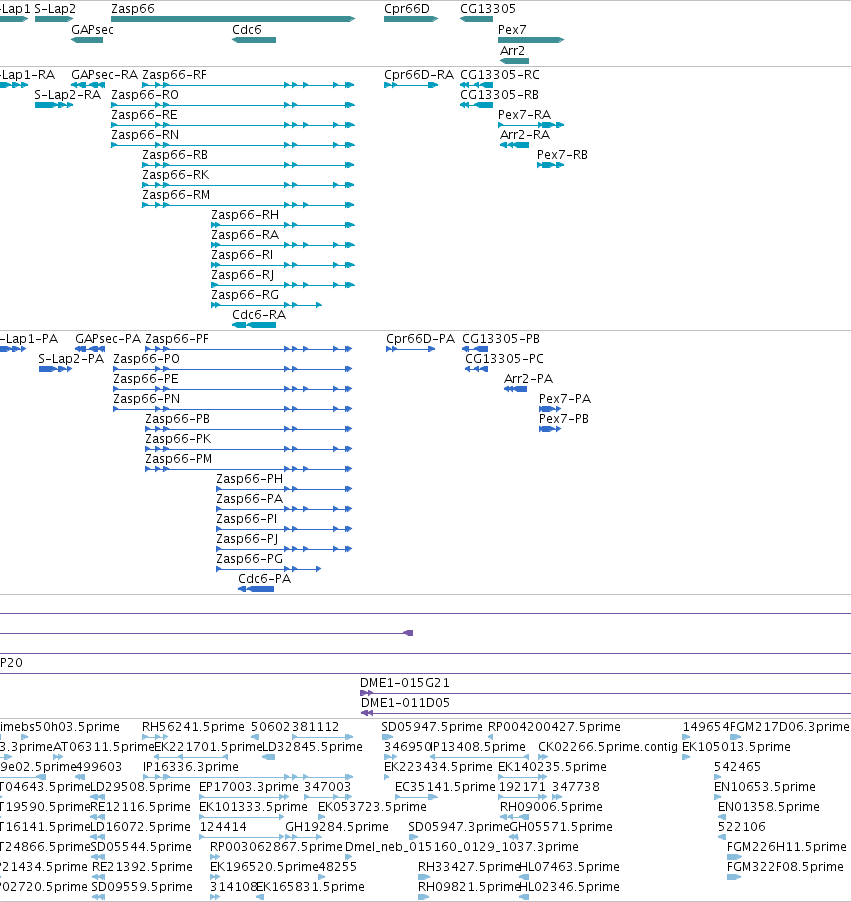Image resolution: width=851 pixels, height=902 pixels.
Task: Select EST EN10653.5prime
Action: coord(765,786)
